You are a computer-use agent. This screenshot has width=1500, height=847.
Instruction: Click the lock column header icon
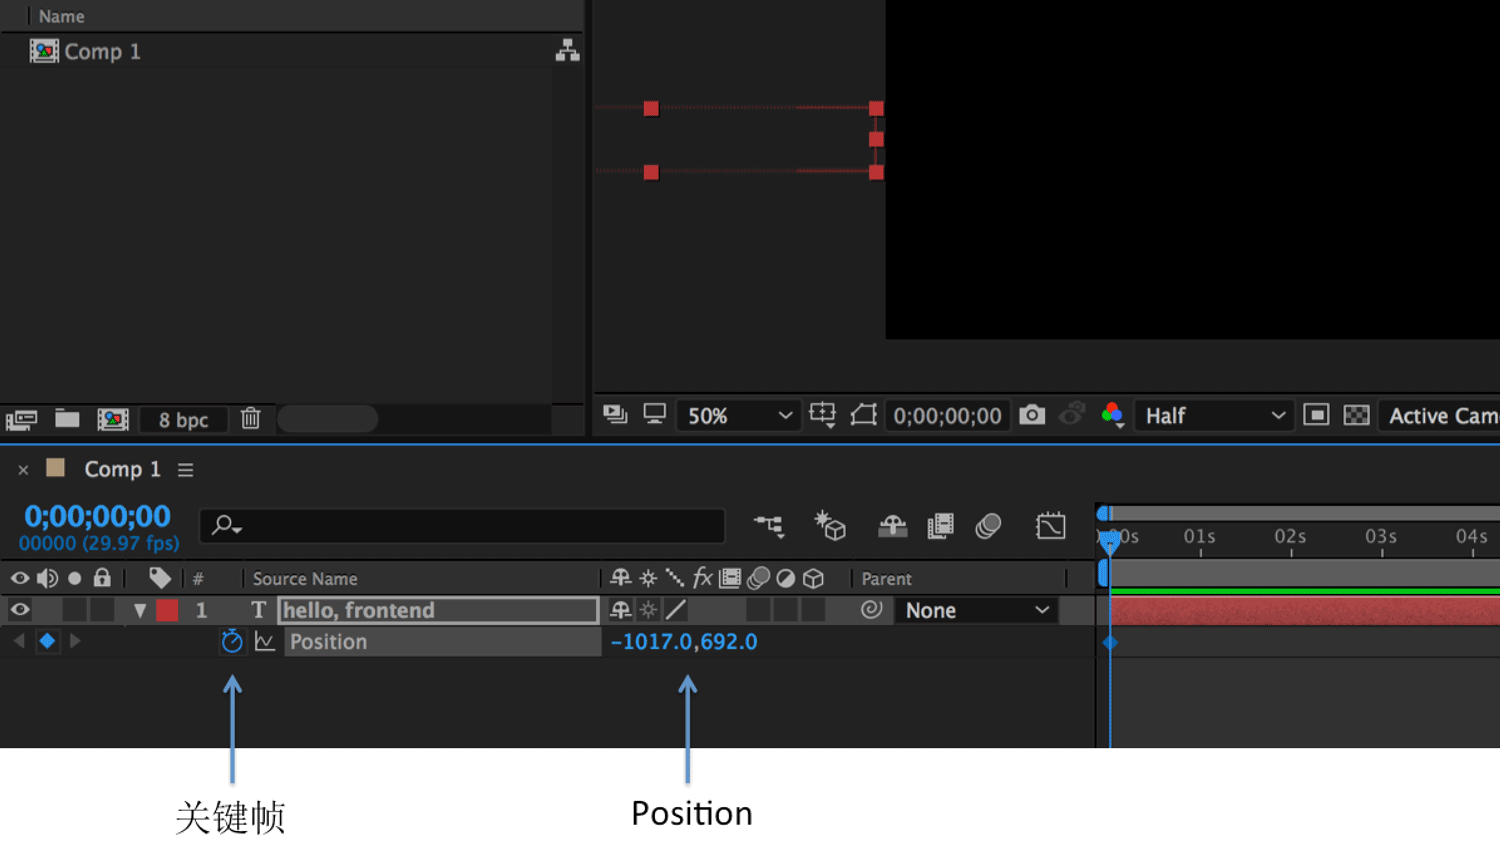click(102, 577)
